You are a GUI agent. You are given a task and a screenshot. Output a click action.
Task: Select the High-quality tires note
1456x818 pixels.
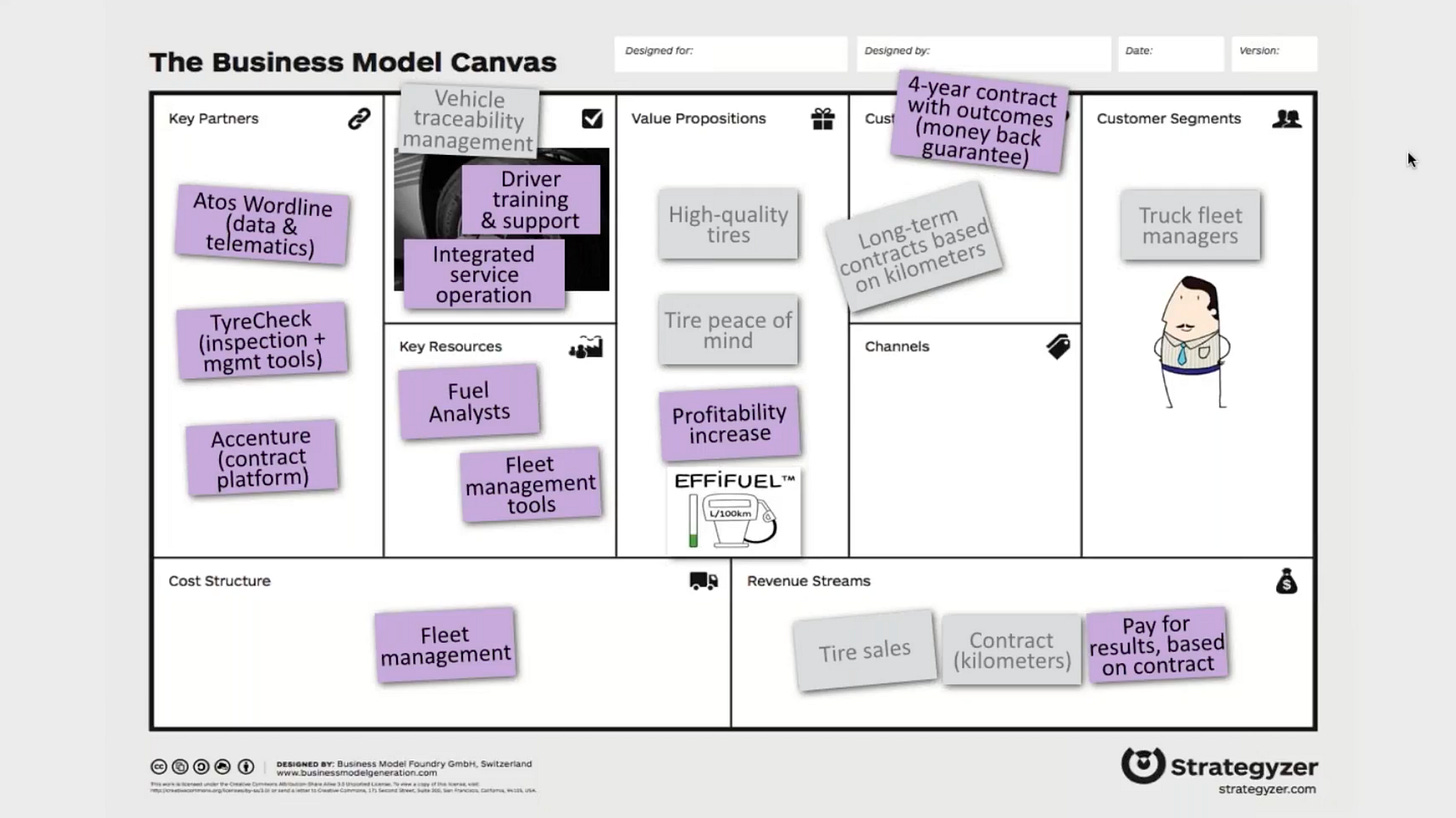coord(728,224)
